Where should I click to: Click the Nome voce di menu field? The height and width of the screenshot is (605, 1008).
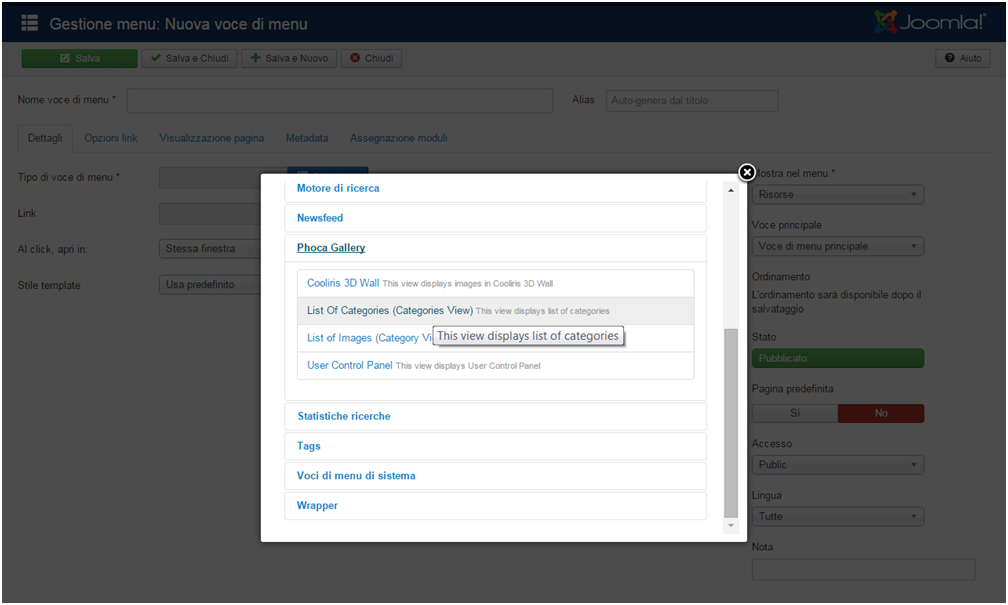click(x=339, y=101)
